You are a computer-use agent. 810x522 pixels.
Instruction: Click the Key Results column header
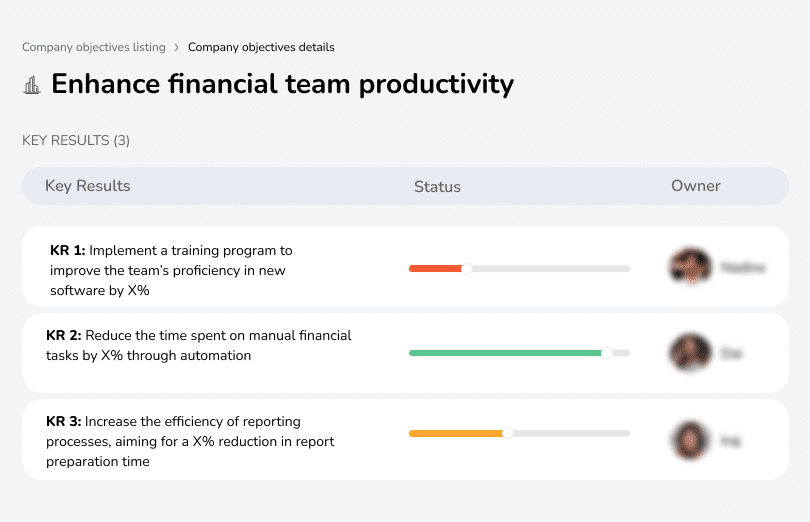[88, 186]
